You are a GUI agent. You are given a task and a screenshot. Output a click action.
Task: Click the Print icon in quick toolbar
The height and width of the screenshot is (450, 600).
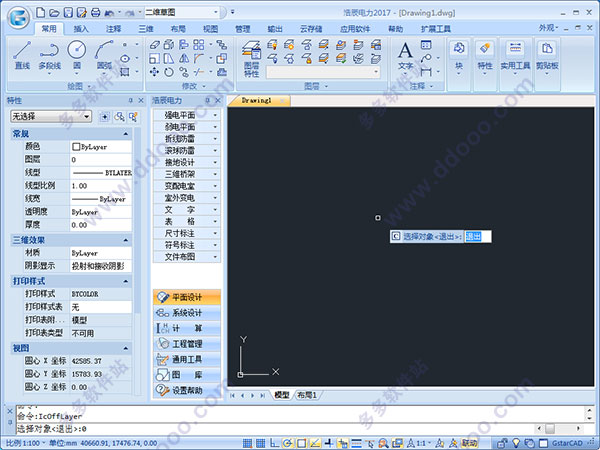point(96,13)
